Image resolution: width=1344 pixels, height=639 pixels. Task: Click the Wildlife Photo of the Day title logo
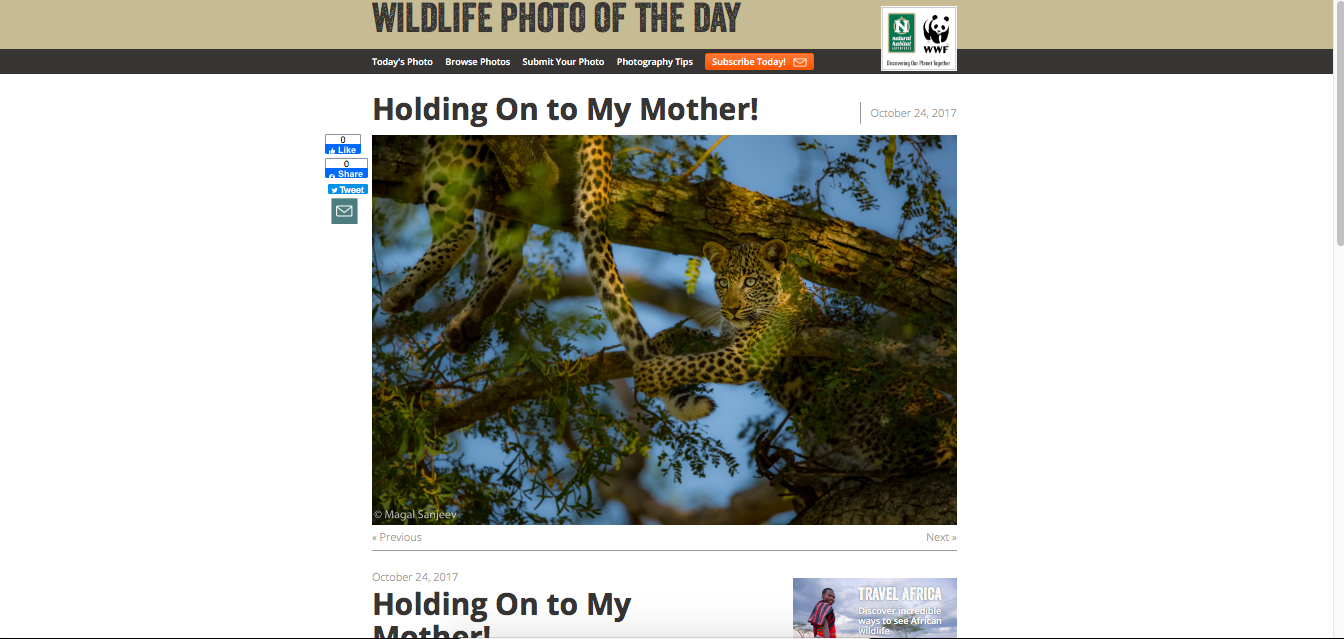click(556, 18)
